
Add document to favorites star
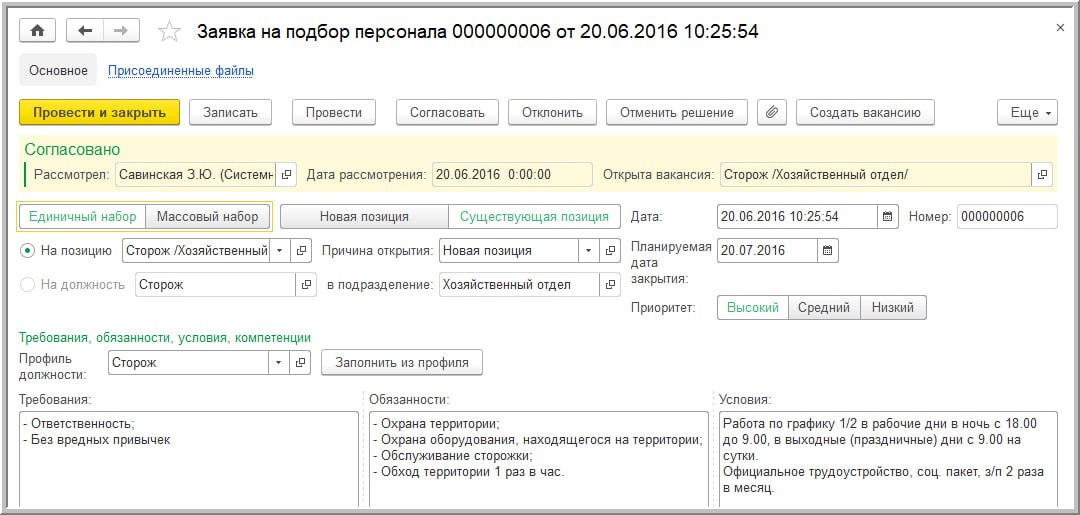[x=169, y=31]
